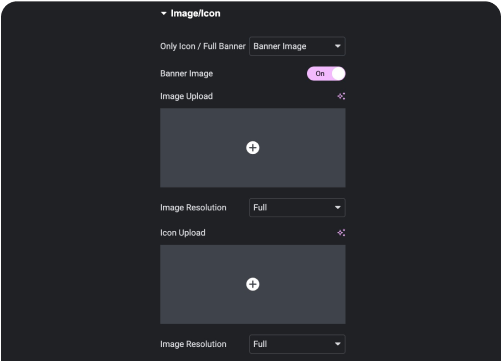501x361 pixels.
Task: Click caret arrow of Icon Upload's resolution select
Action: [x=338, y=344]
